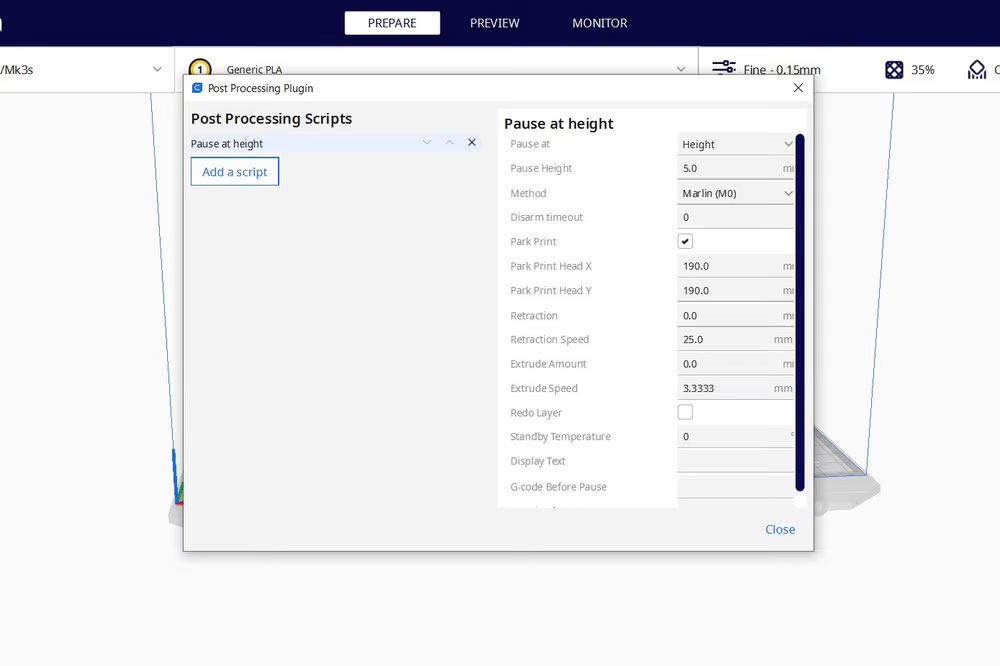Screen dimensions: 1000x666
Task: Switch to the PREVIEW tab
Action: pos(494,23)
